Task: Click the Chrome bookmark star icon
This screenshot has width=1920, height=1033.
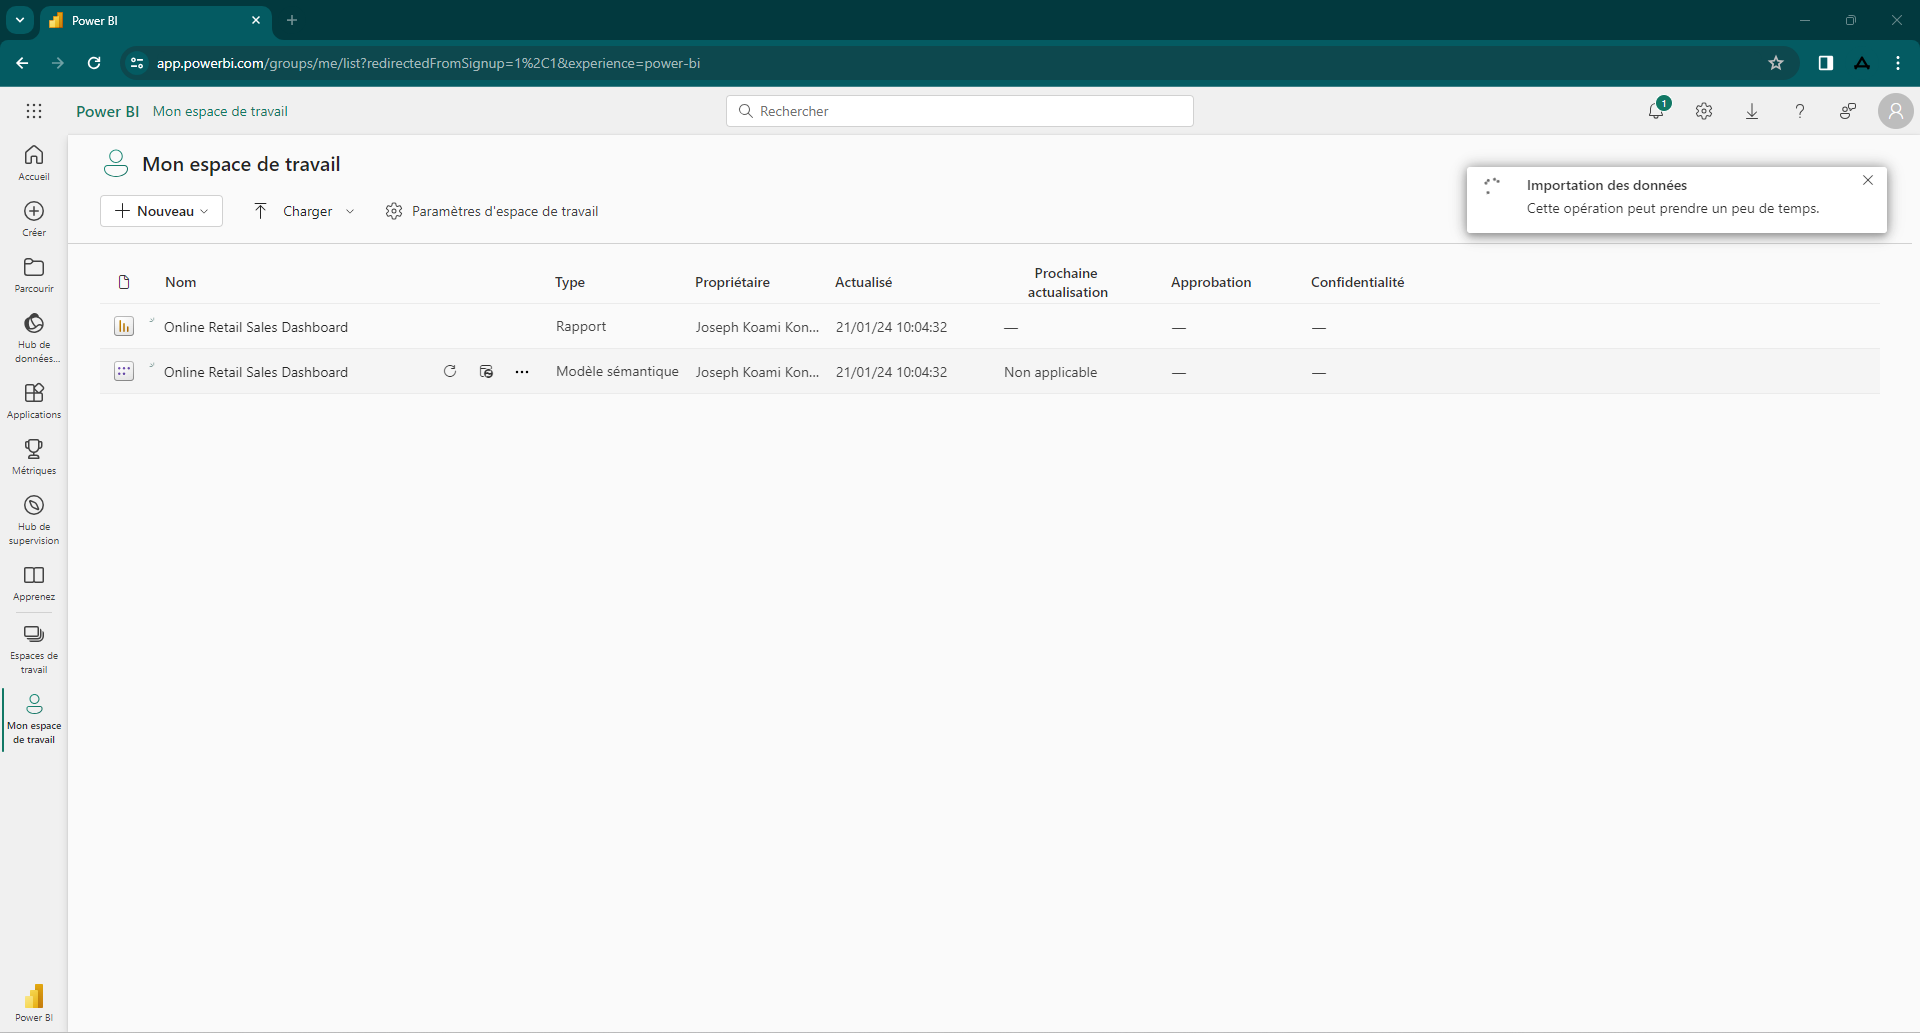Action: [x=1776, y=63]
